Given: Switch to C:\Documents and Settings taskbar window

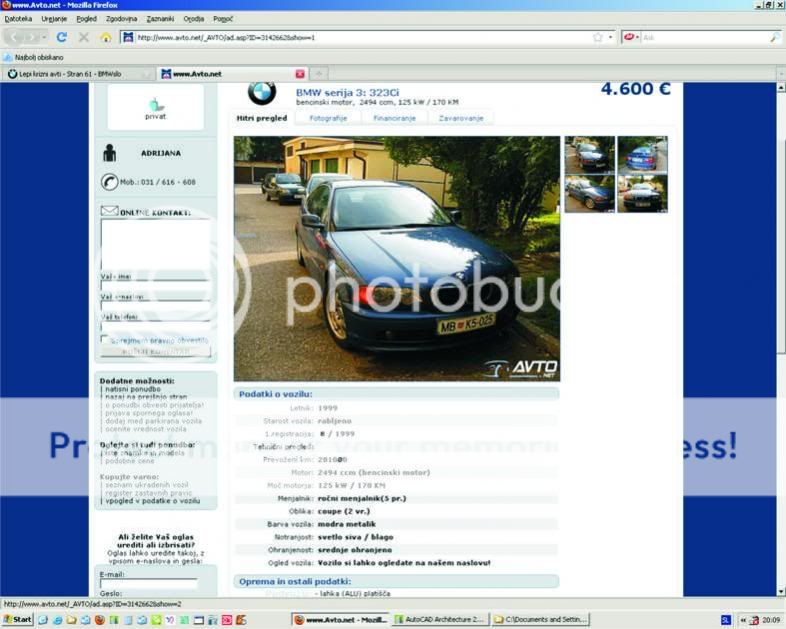Looking at the screenshot, I should click(540, 620).
